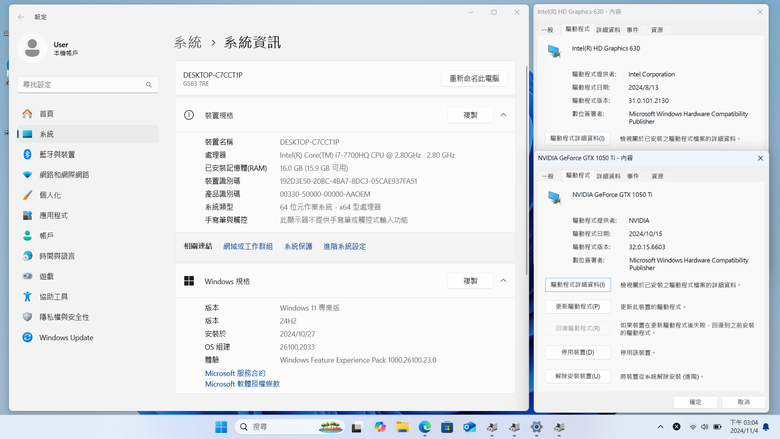Switch to 事件 tab in Intel window
780x439 pixels.
coord(632,30)
